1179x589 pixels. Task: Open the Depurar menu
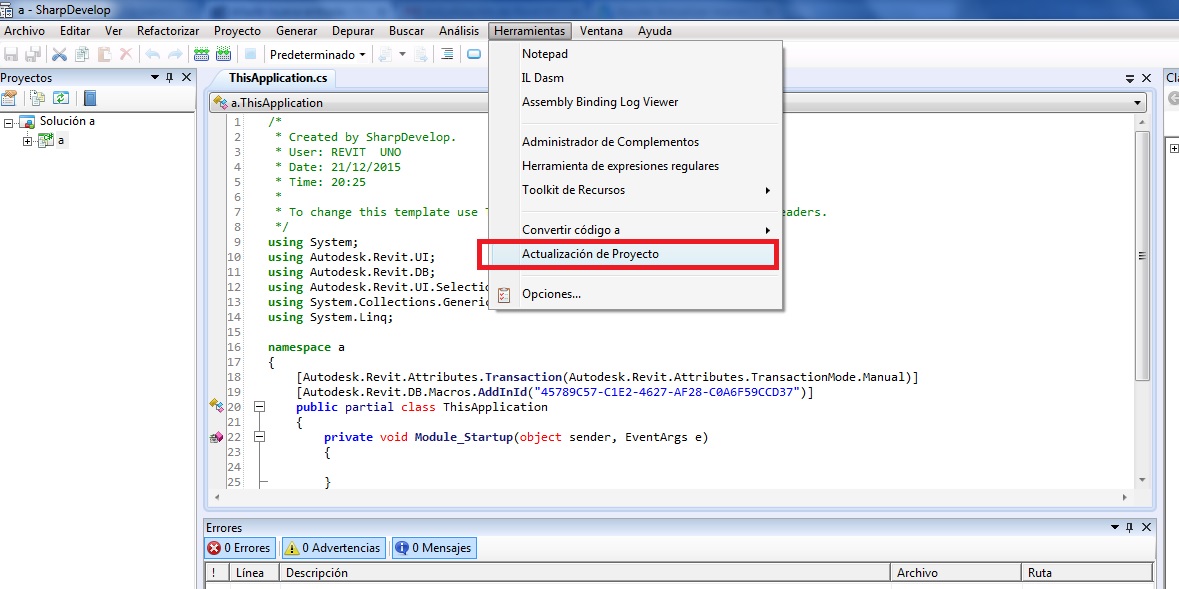353,31
